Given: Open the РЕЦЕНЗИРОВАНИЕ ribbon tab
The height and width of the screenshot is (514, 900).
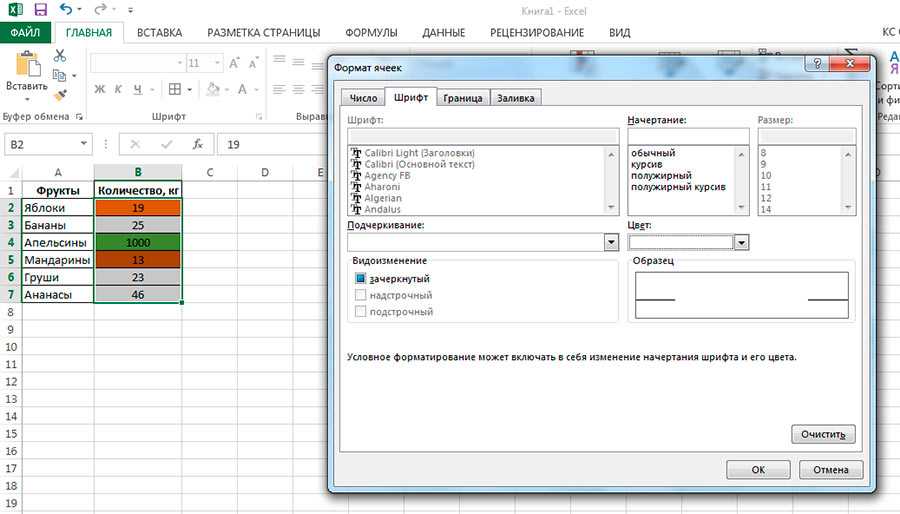Looking at the screenshot, I should tap(537, 33).
